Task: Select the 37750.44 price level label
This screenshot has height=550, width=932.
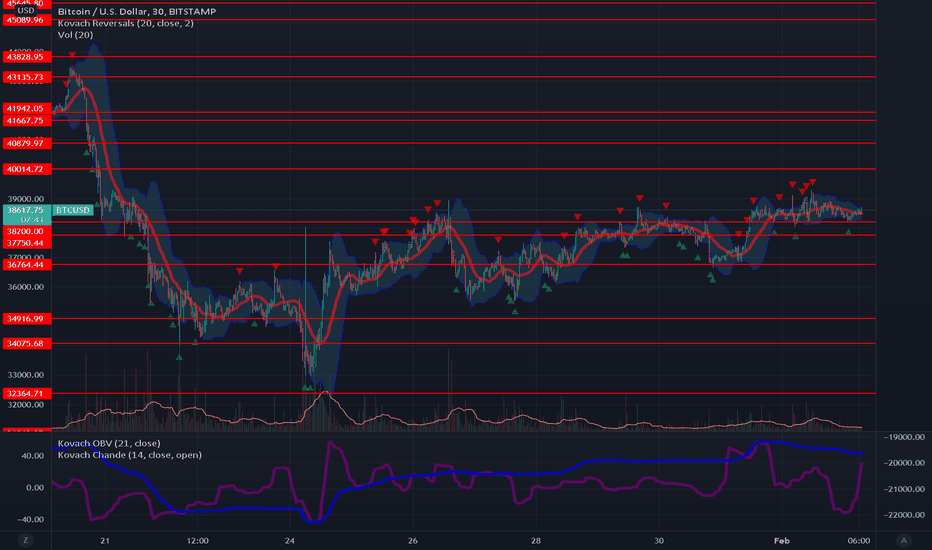Action: tap(27, 243)
